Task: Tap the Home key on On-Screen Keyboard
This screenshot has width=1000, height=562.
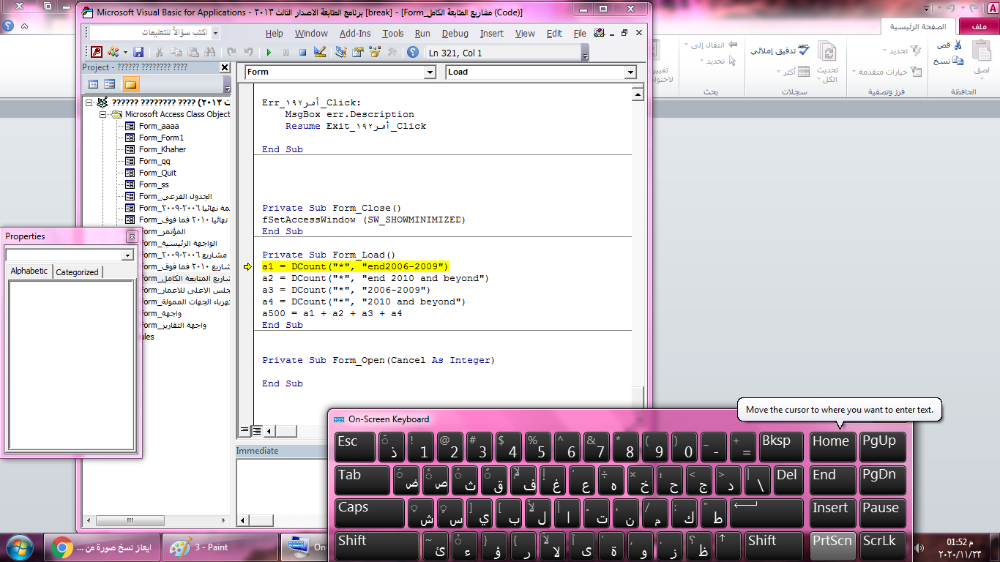Action: pos(832,447)
